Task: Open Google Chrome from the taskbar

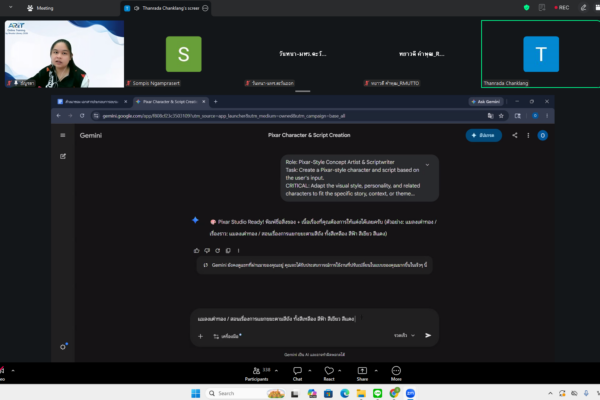Action: click(394, 393)
